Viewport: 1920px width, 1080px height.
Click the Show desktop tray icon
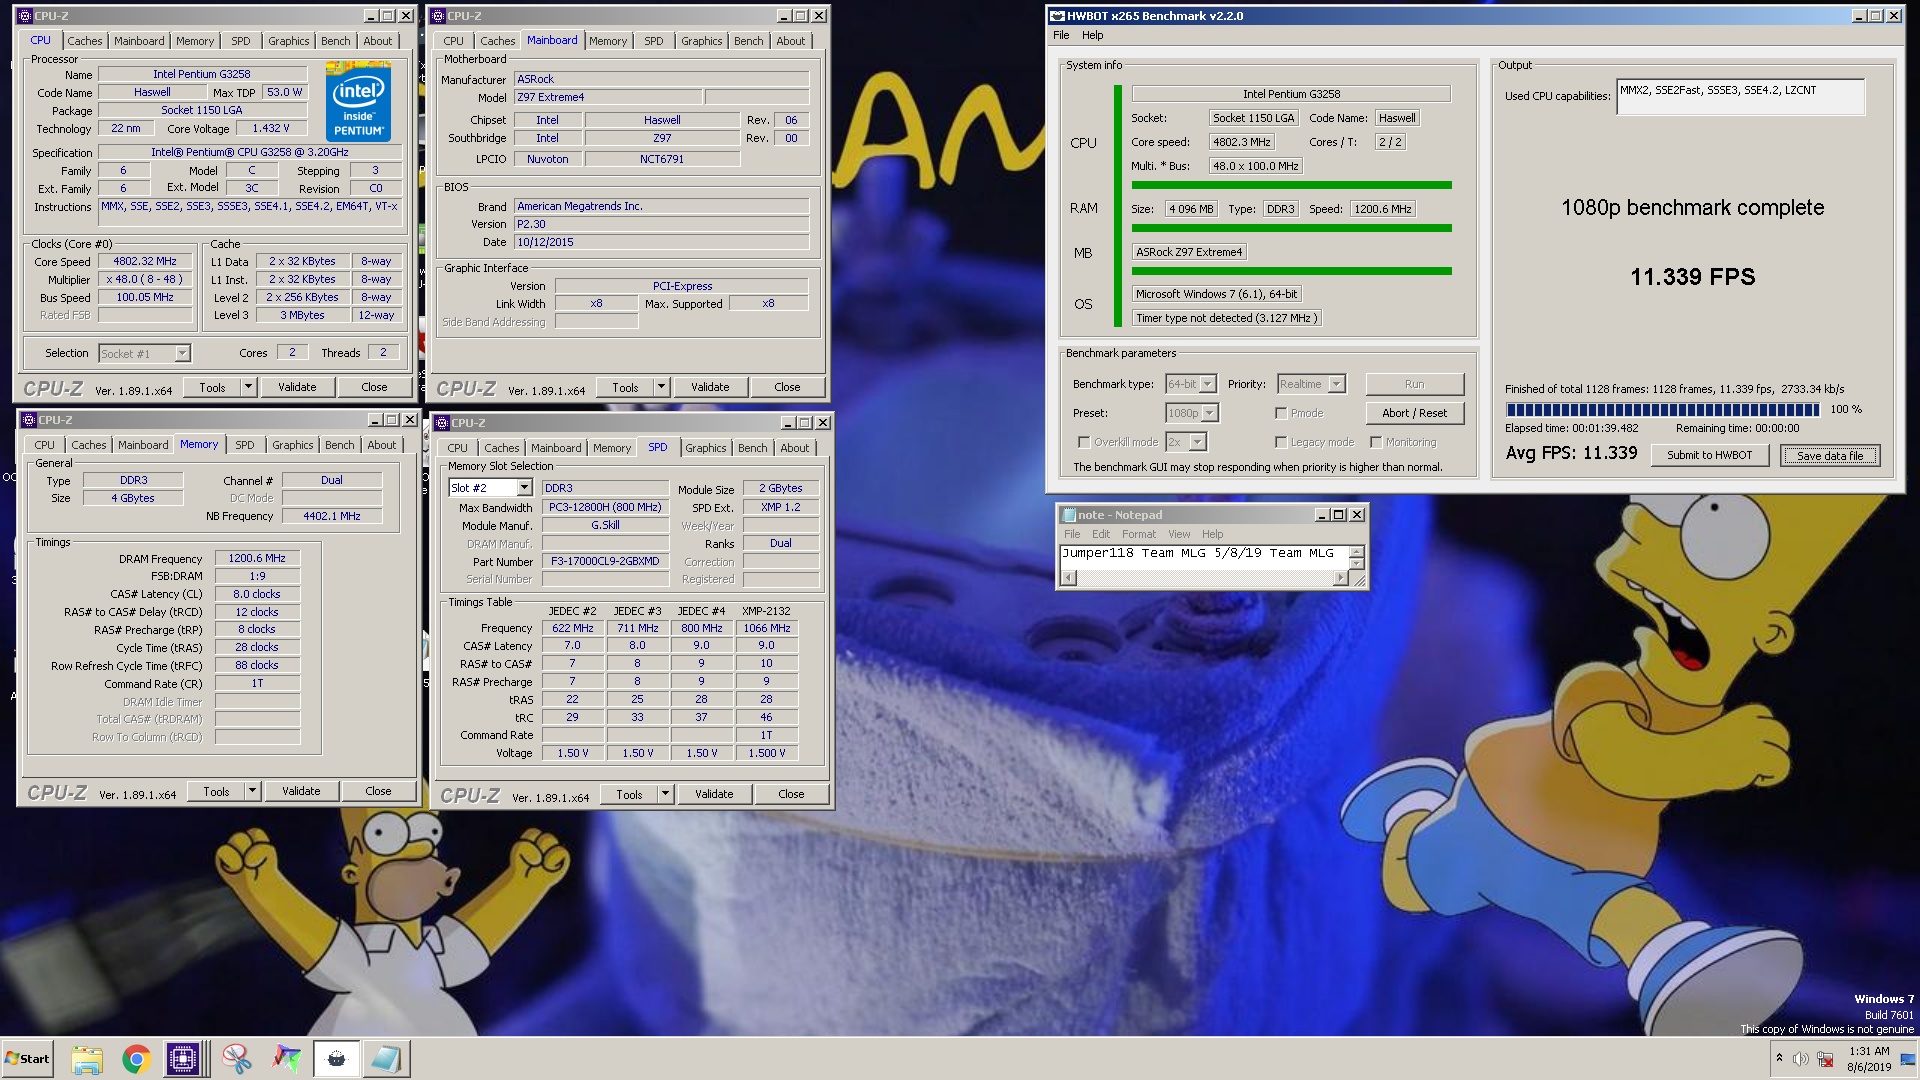tap(1908, 1059)
